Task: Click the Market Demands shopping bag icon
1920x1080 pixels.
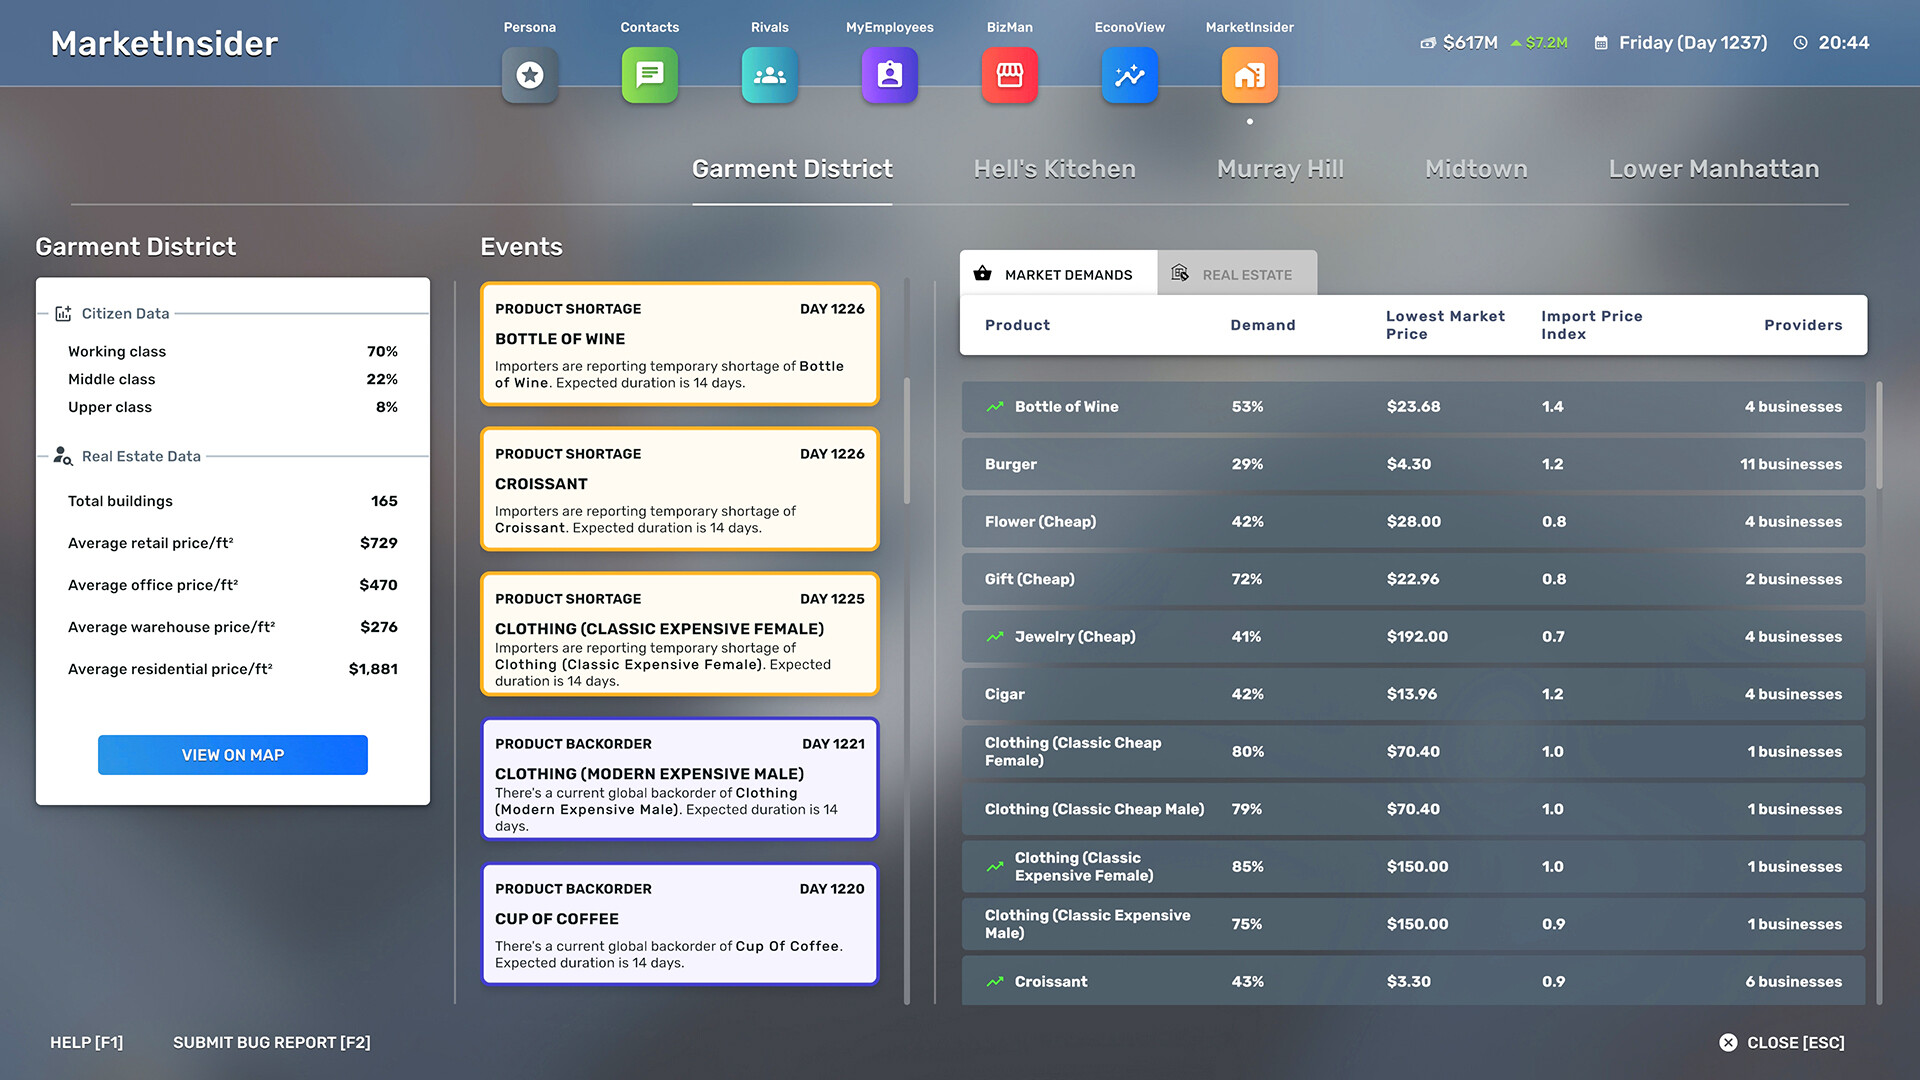Action: tap(983, 273)
